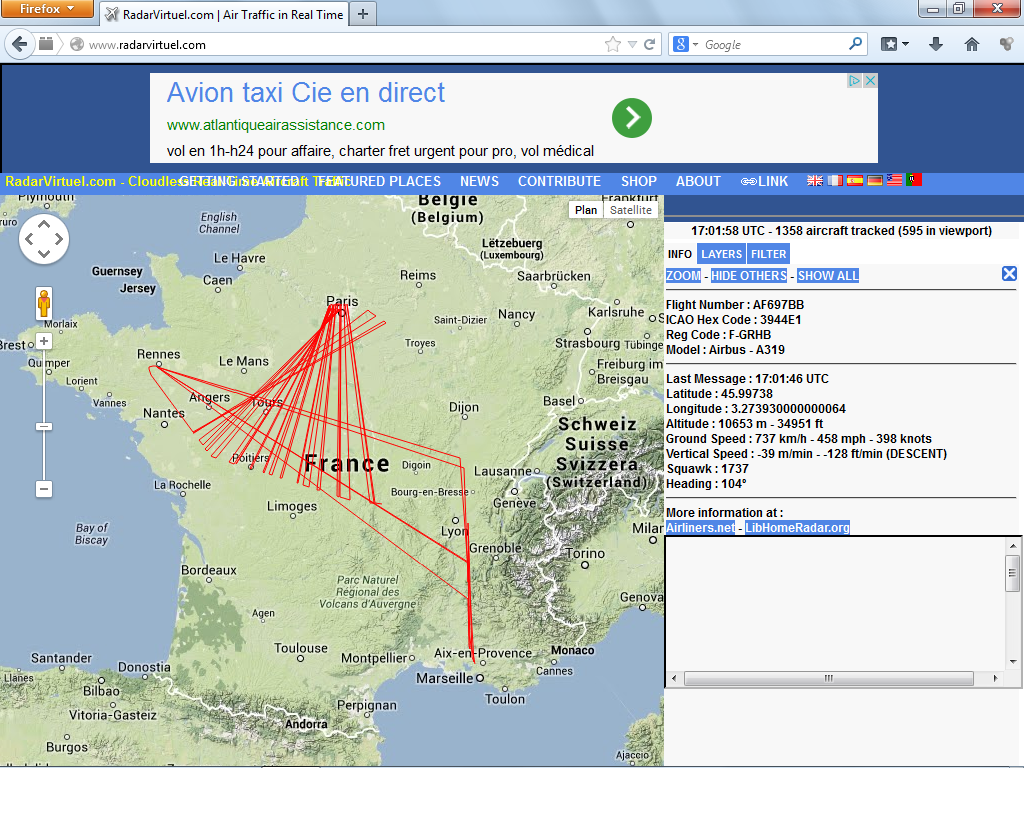
Task: Bookmark this page with the star icon
Action: point(612,44)
